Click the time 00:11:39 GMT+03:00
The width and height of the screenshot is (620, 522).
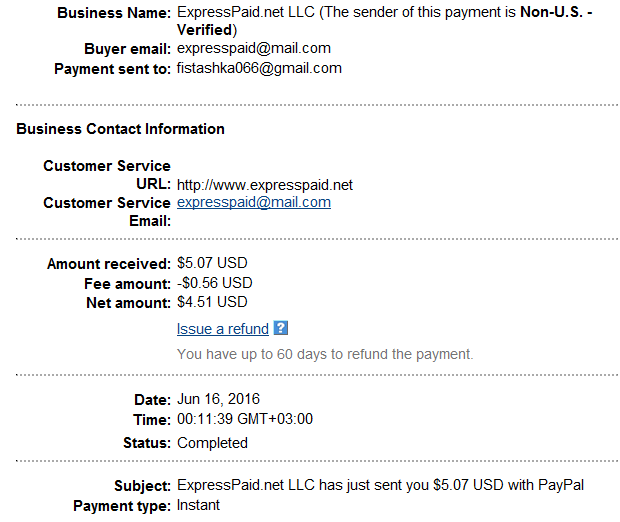click(x=245, y=419)
